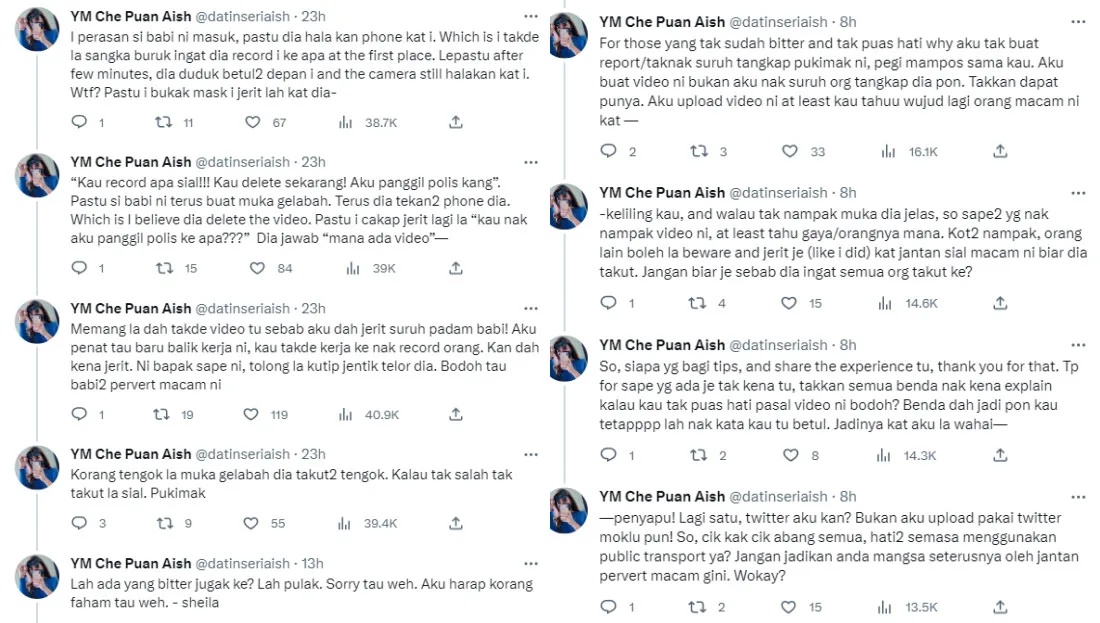1100x623 pixels.
Task: View analytics showing 40.9K views
Action: [346, 414]
